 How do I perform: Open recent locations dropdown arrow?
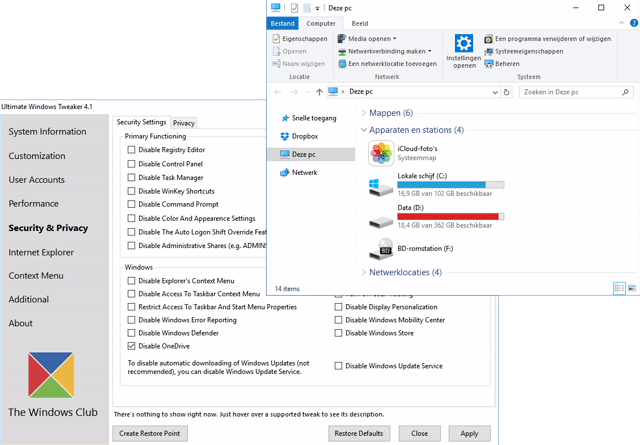click(x=308, y=92)
